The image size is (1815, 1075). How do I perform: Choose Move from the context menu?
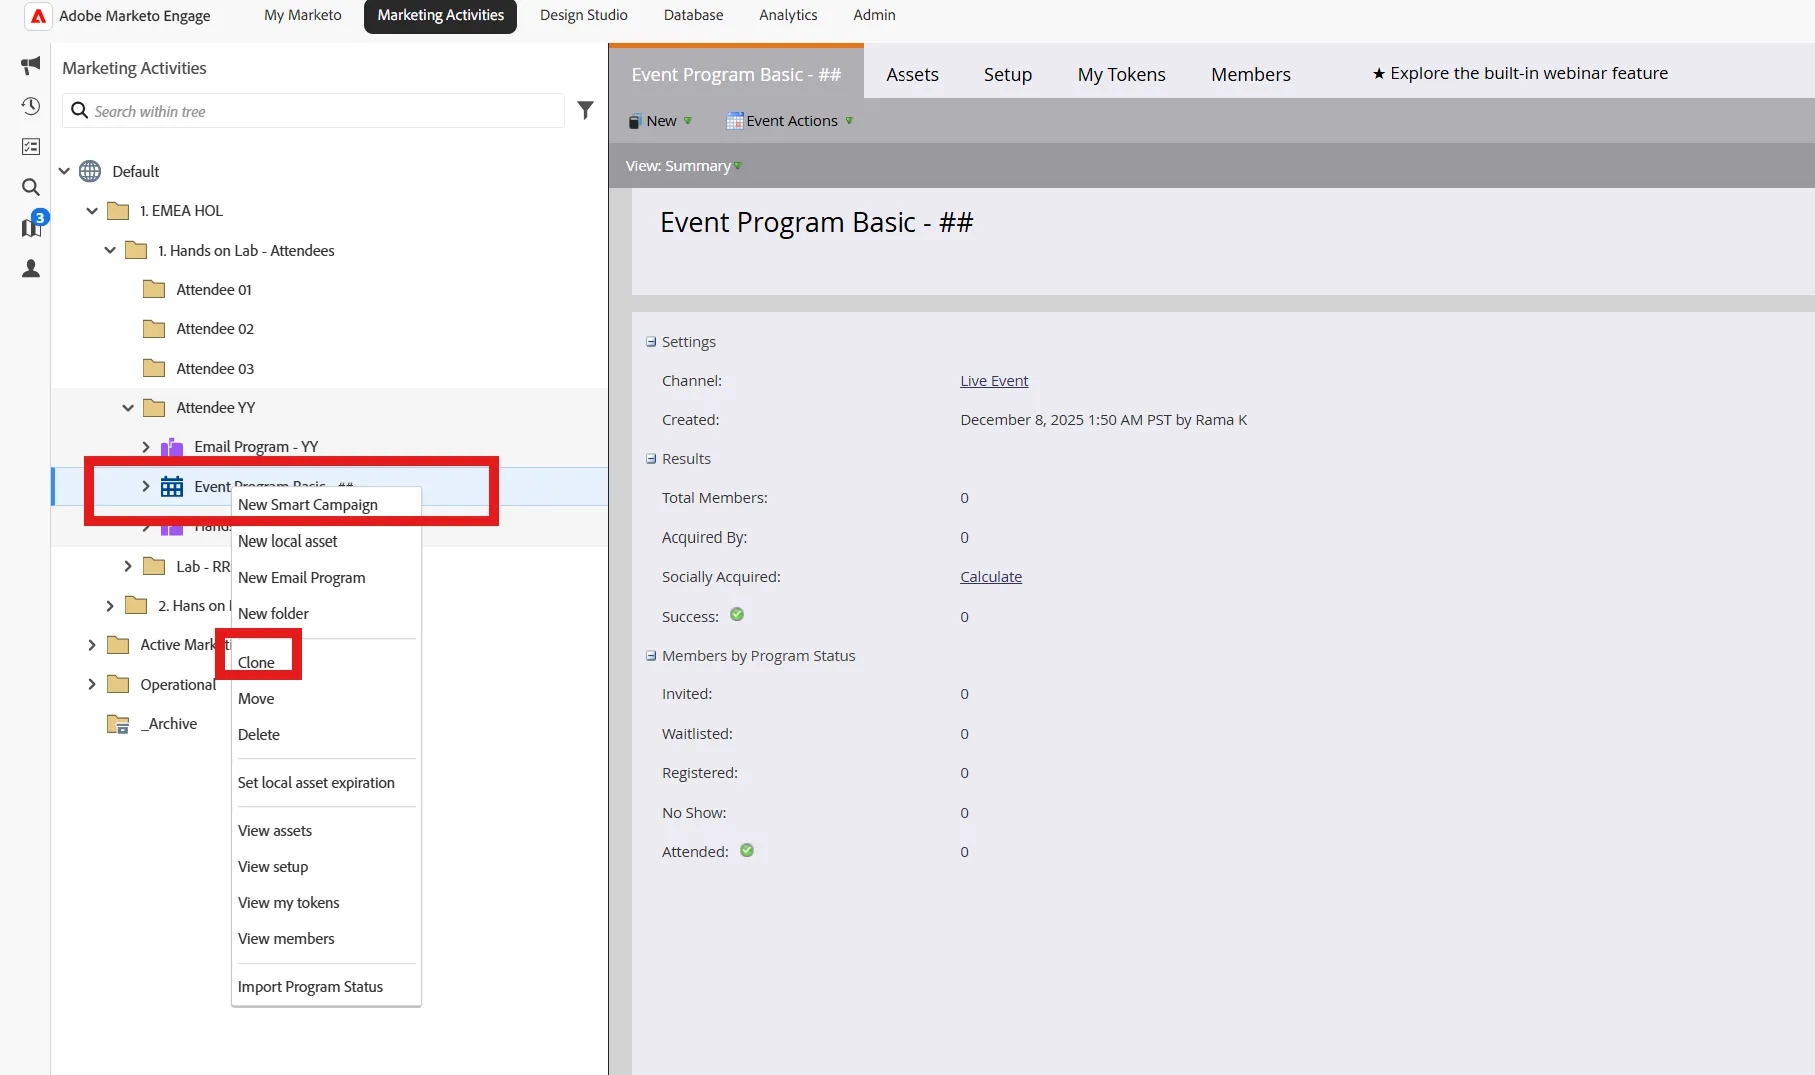point(256,698)
